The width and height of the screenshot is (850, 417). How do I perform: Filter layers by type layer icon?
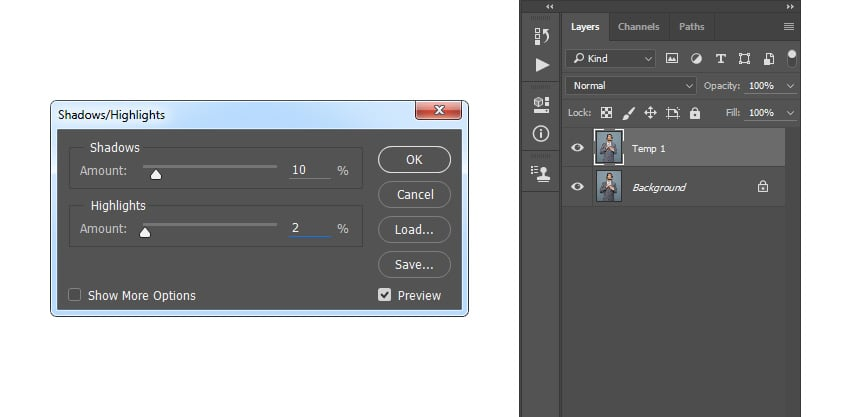pyautogui.click(x=720, y=59)
